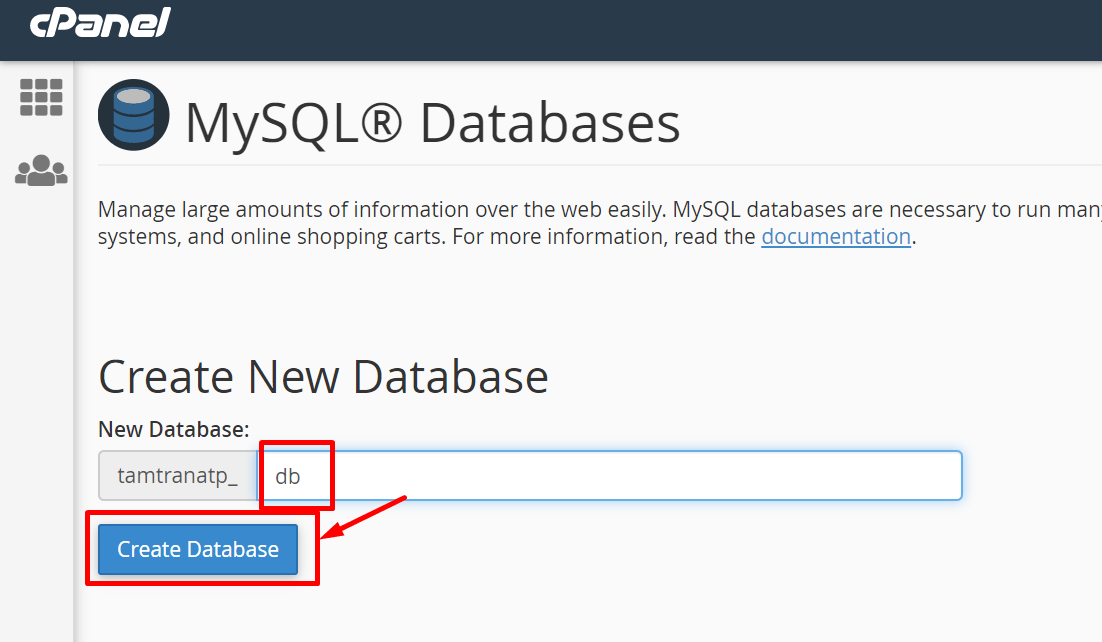Focus the New Database name field

pyautogui.click(x=610, y=476)
